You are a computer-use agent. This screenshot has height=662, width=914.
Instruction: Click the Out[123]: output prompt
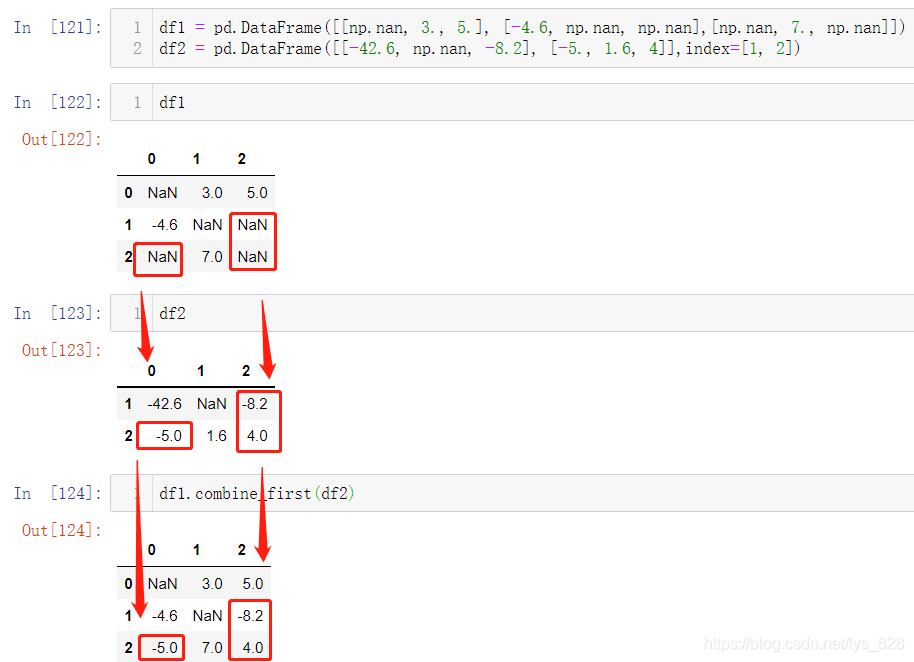tap(62, 350)
